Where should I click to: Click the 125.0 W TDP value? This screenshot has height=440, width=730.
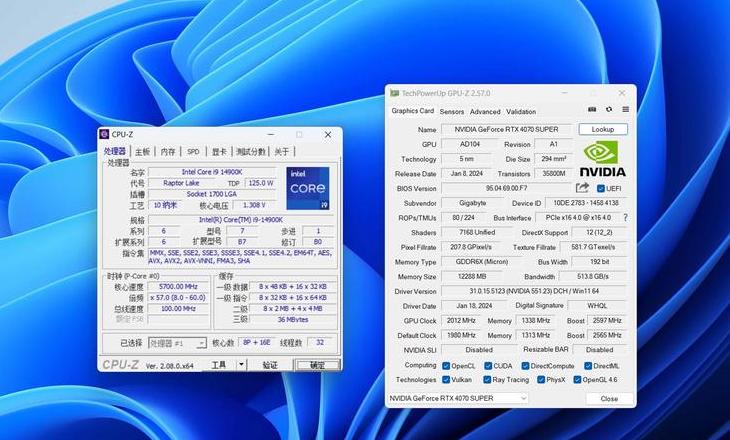261,183
